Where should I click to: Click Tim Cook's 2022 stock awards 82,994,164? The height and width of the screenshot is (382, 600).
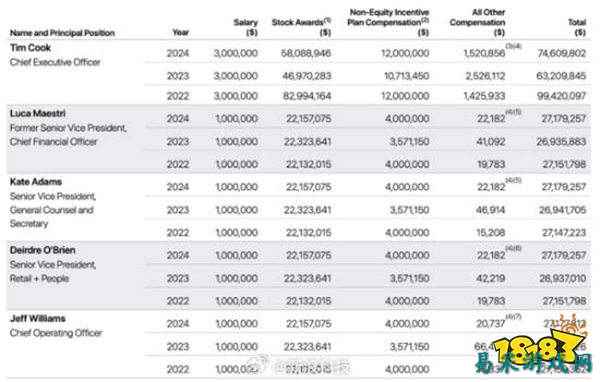click(307, 96)
